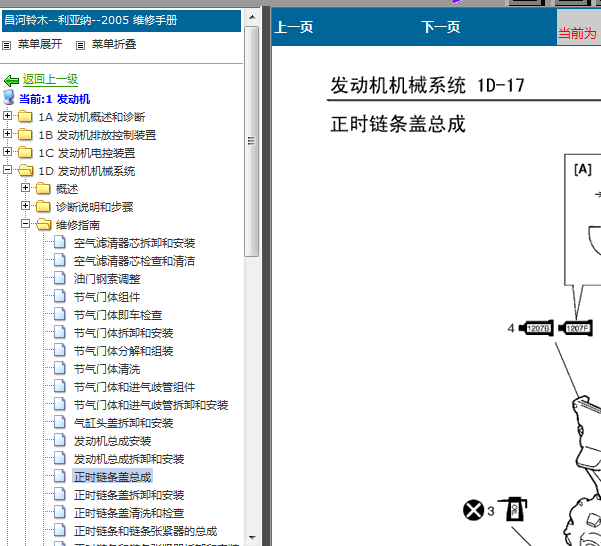
Task: Click document icon beside 正时链条盖清洗和检查
Action: (x=60, y=512)
